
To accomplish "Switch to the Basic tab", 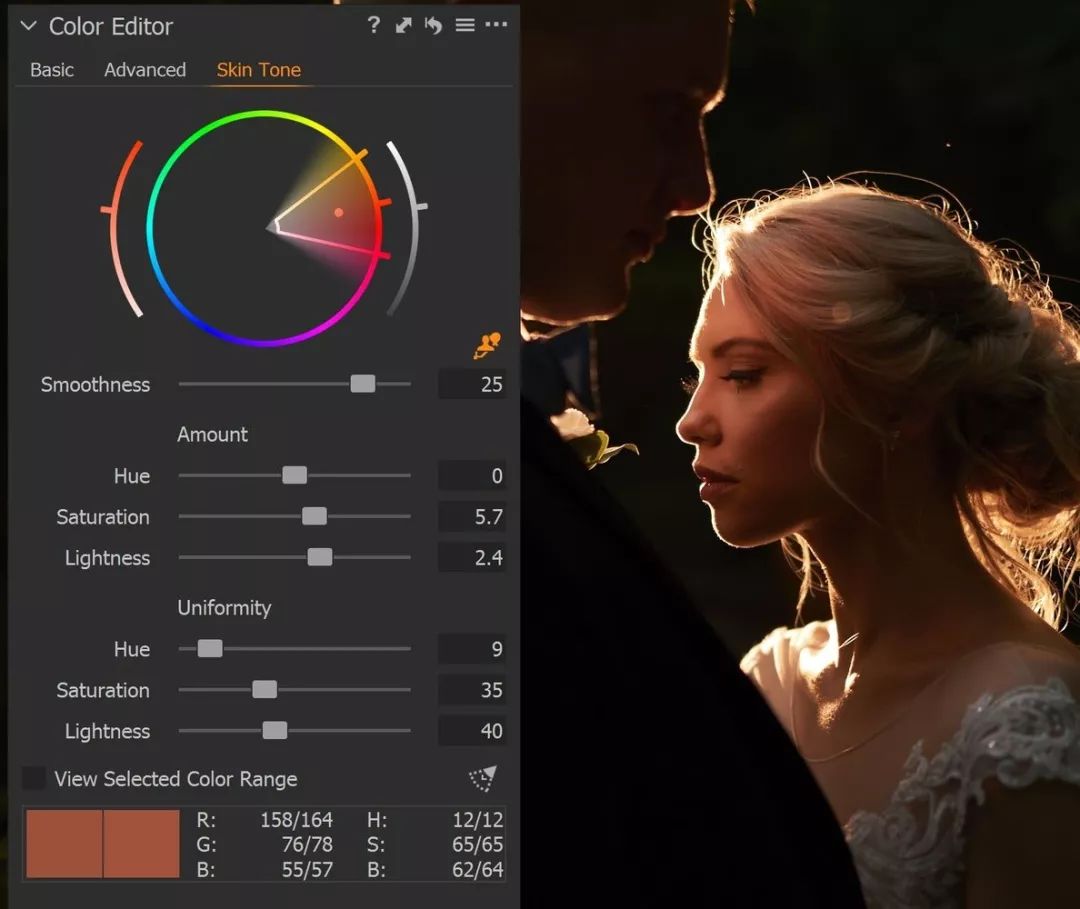I will click(52, 70).
